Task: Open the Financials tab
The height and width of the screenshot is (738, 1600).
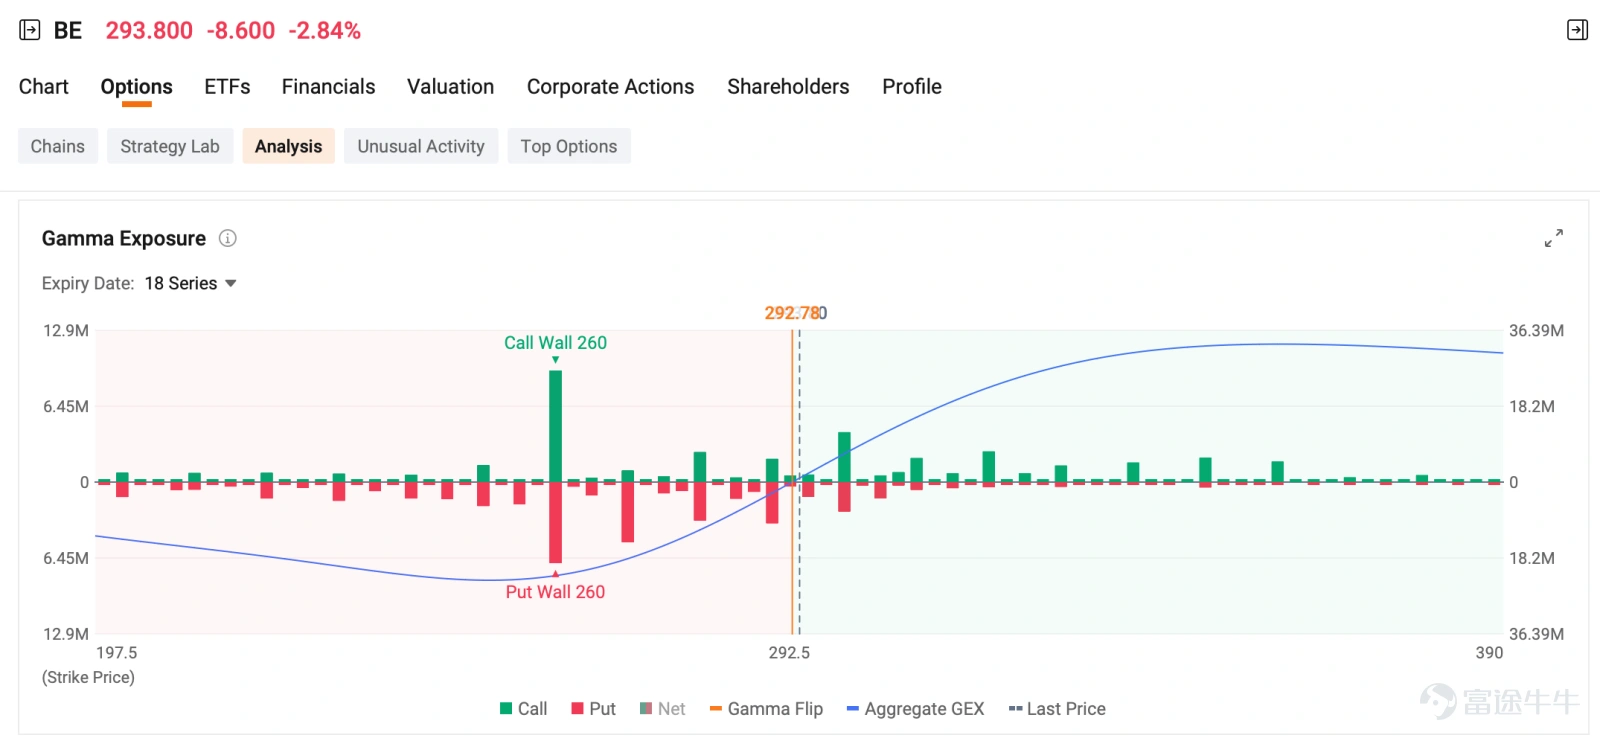Action: tap(328, 87)
